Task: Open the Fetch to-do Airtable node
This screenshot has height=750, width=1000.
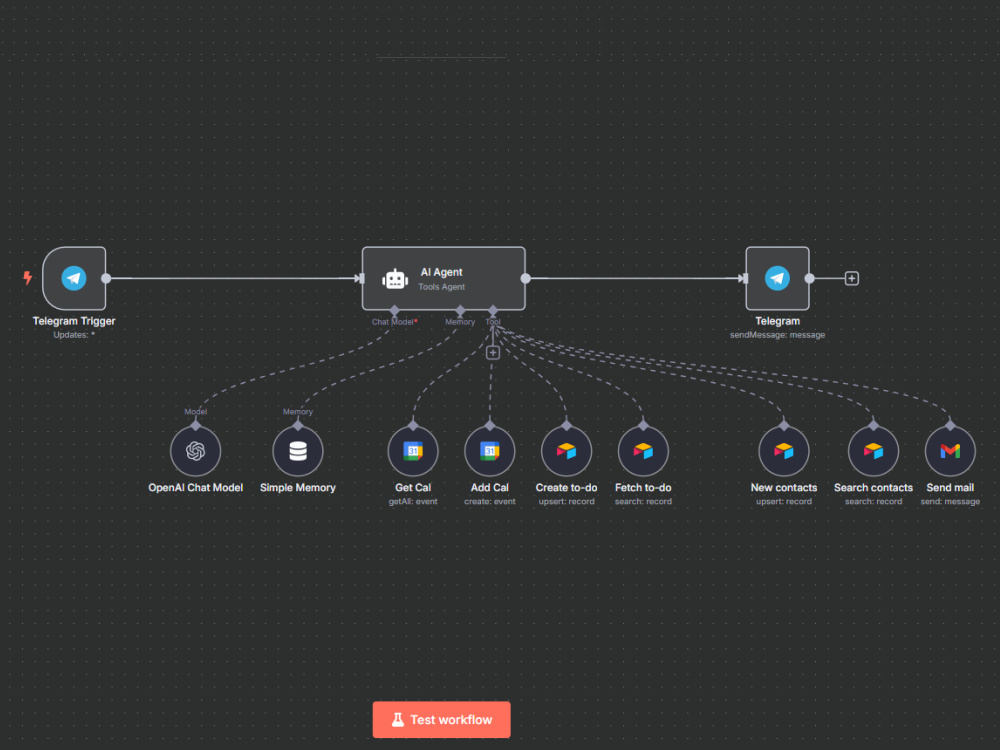Action: pyautogui.click(x=643, y=451)
